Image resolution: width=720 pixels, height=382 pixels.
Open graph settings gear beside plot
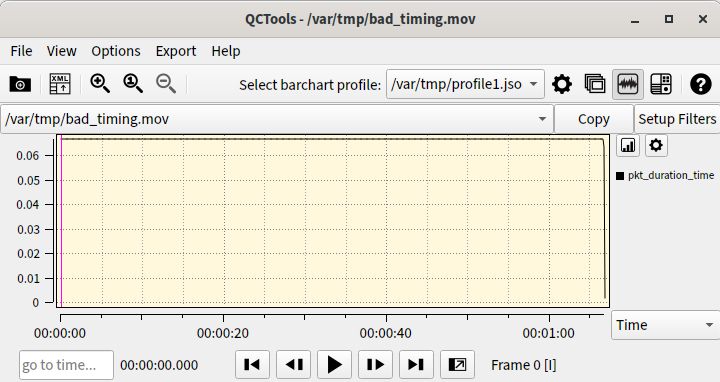[656, 146]
